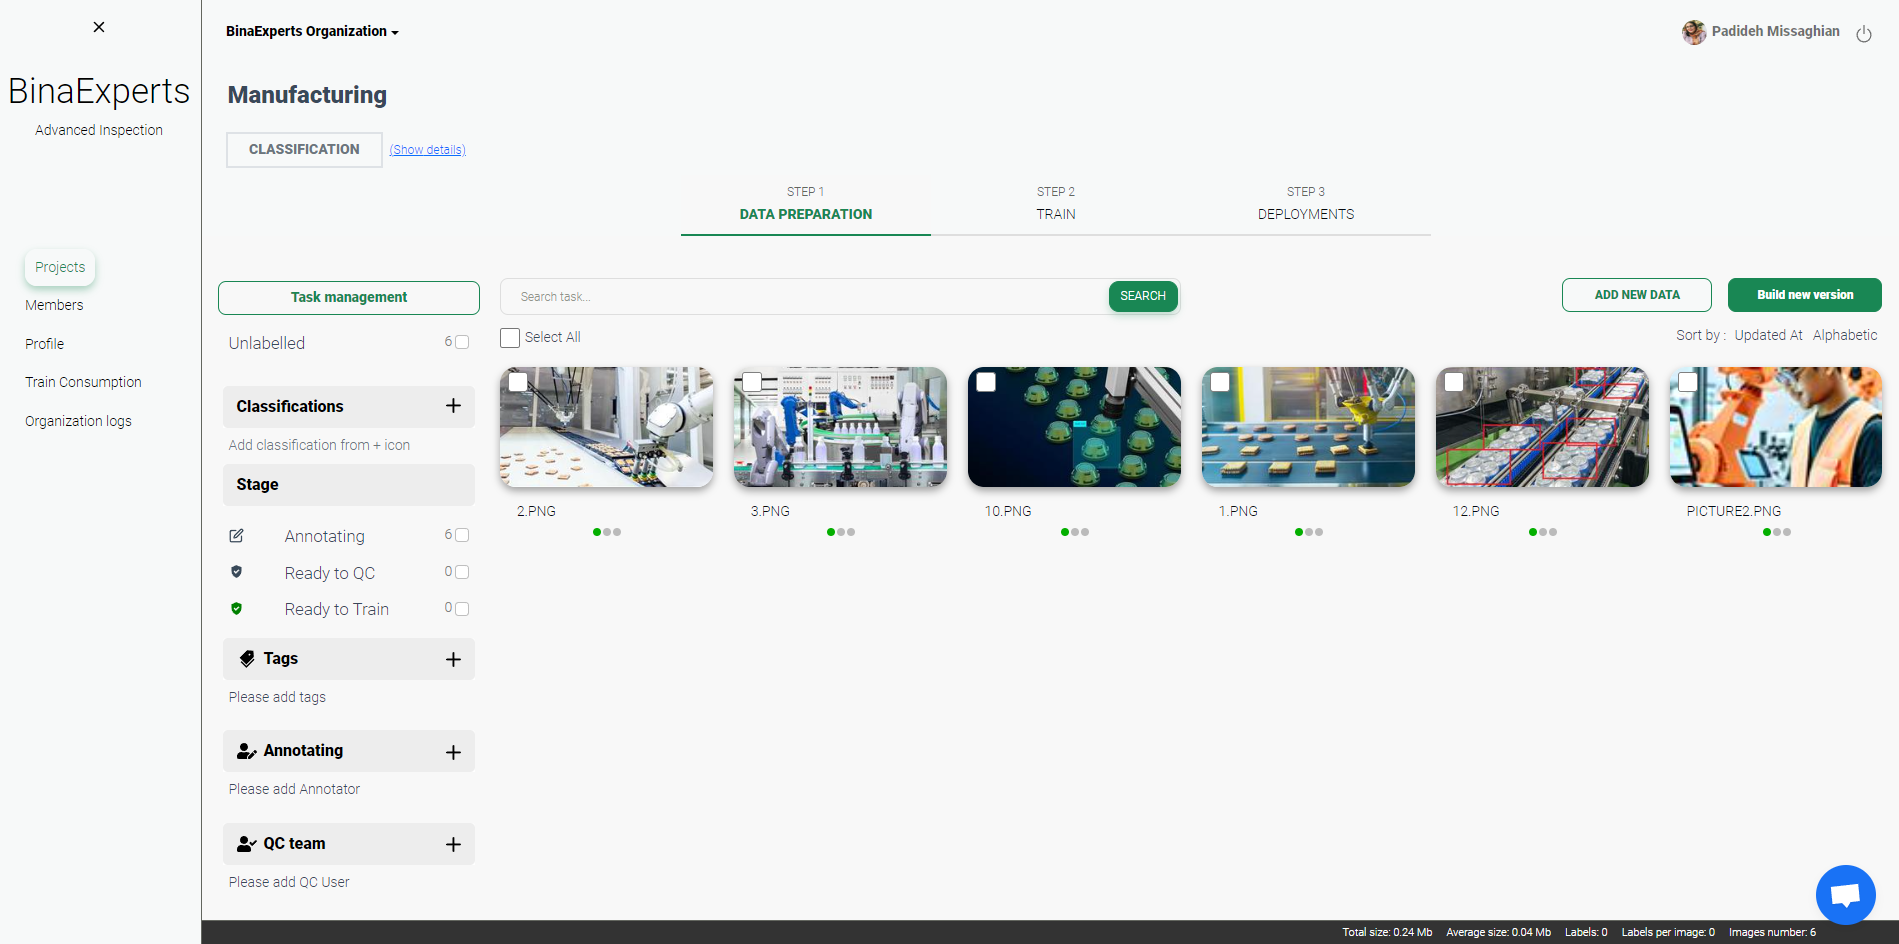Open the BinaExperts Organization dropdown
The height and width of the screenshot is (944, 1899).
[312, 31]
